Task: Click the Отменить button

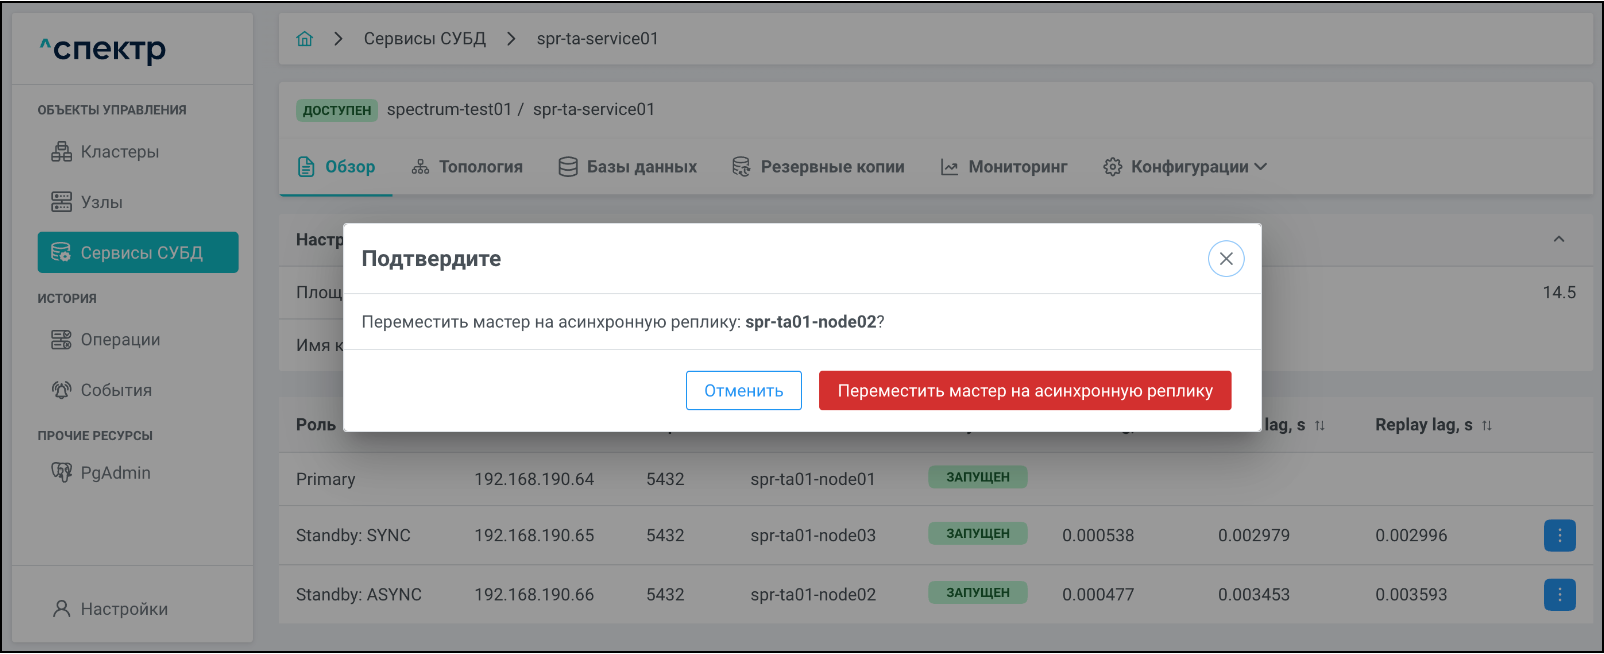Action: pos(743,391)
